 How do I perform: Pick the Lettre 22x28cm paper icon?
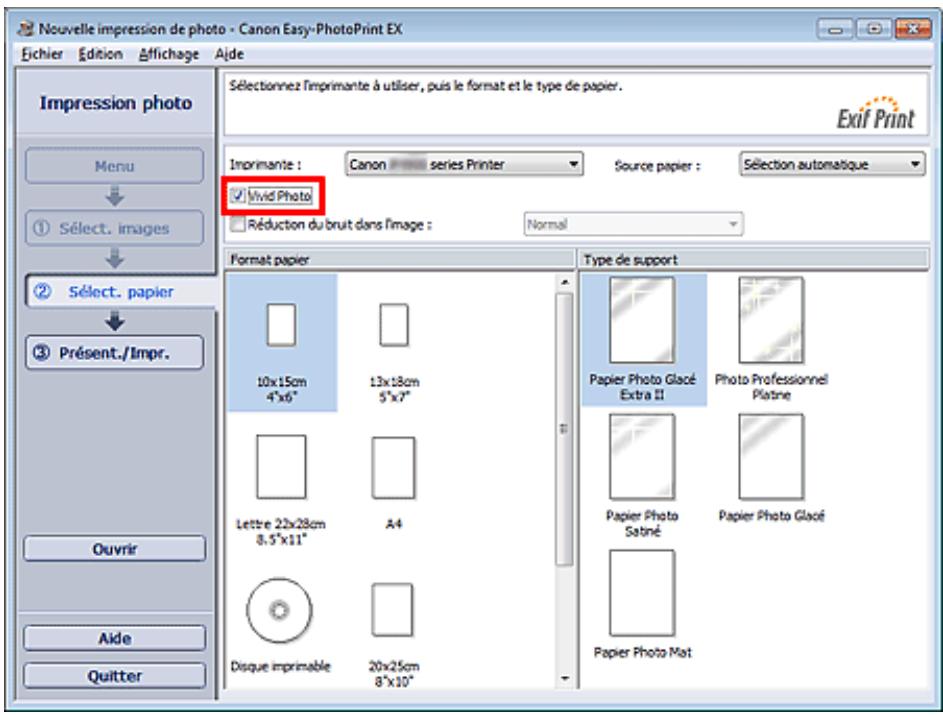coord(281,467)
